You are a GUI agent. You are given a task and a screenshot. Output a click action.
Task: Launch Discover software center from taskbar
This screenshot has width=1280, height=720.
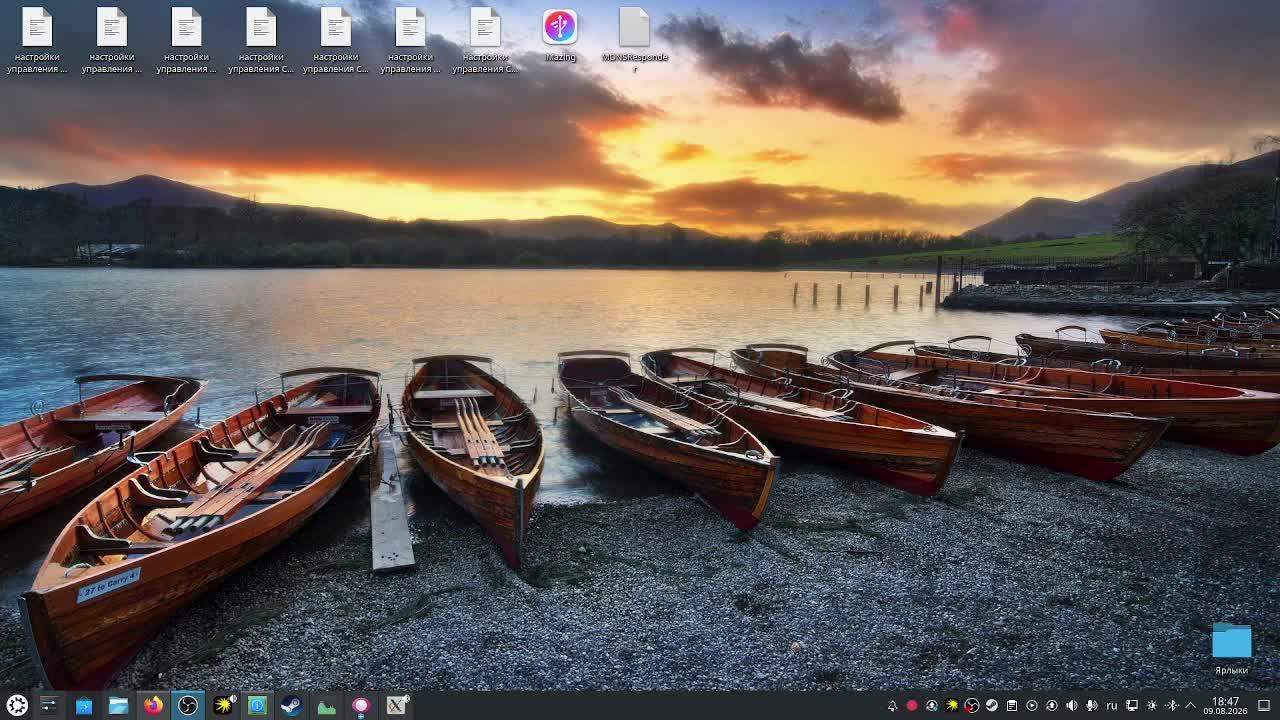tap(84, 705)
